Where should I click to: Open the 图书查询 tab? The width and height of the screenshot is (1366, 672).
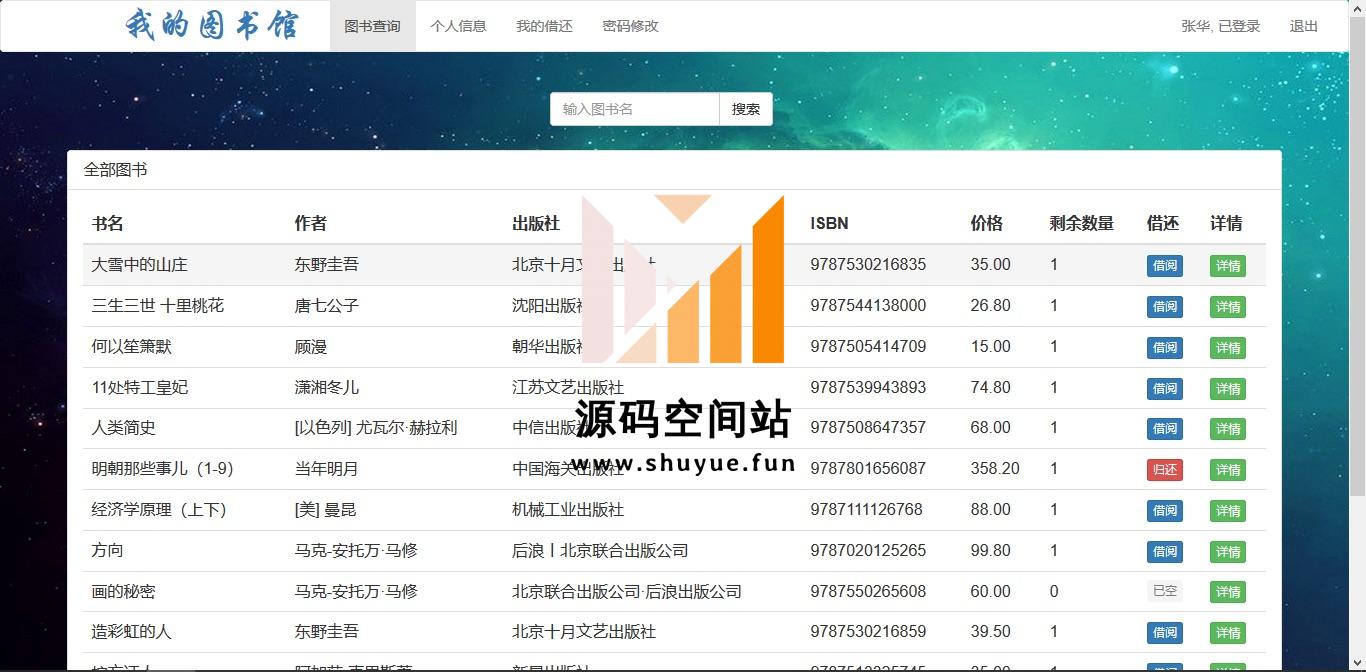click(x=372, y=26)
